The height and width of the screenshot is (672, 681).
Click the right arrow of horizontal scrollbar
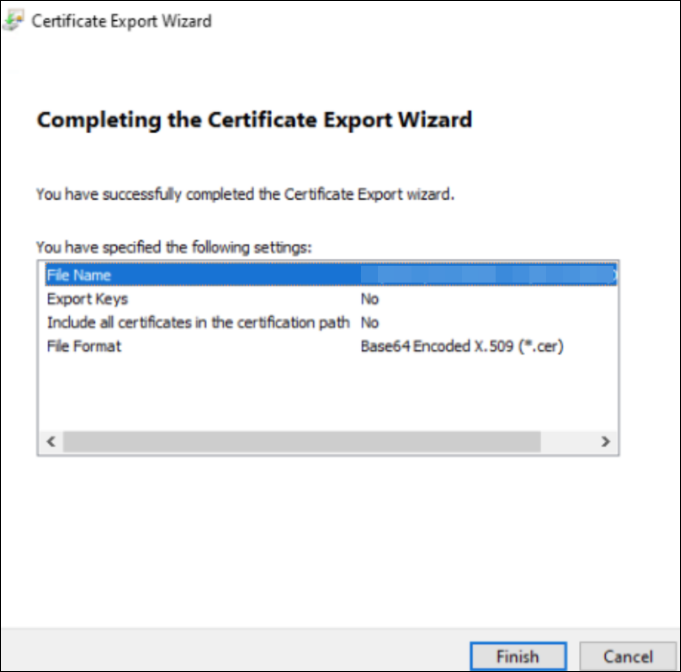pyautogui.click(x=604, y=441)
